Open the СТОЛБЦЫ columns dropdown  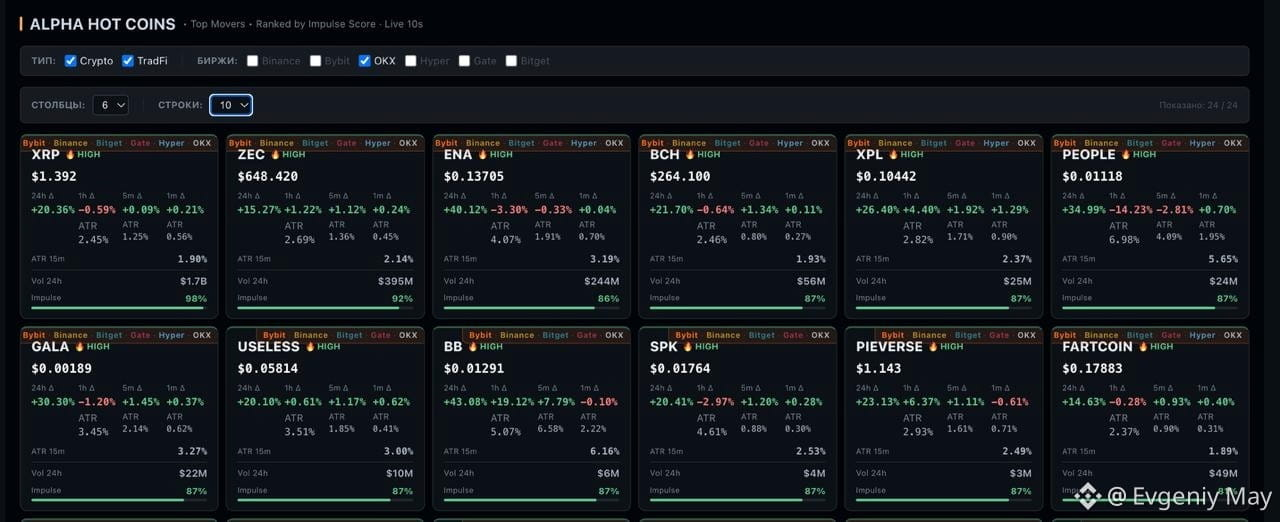click(111, 105)
